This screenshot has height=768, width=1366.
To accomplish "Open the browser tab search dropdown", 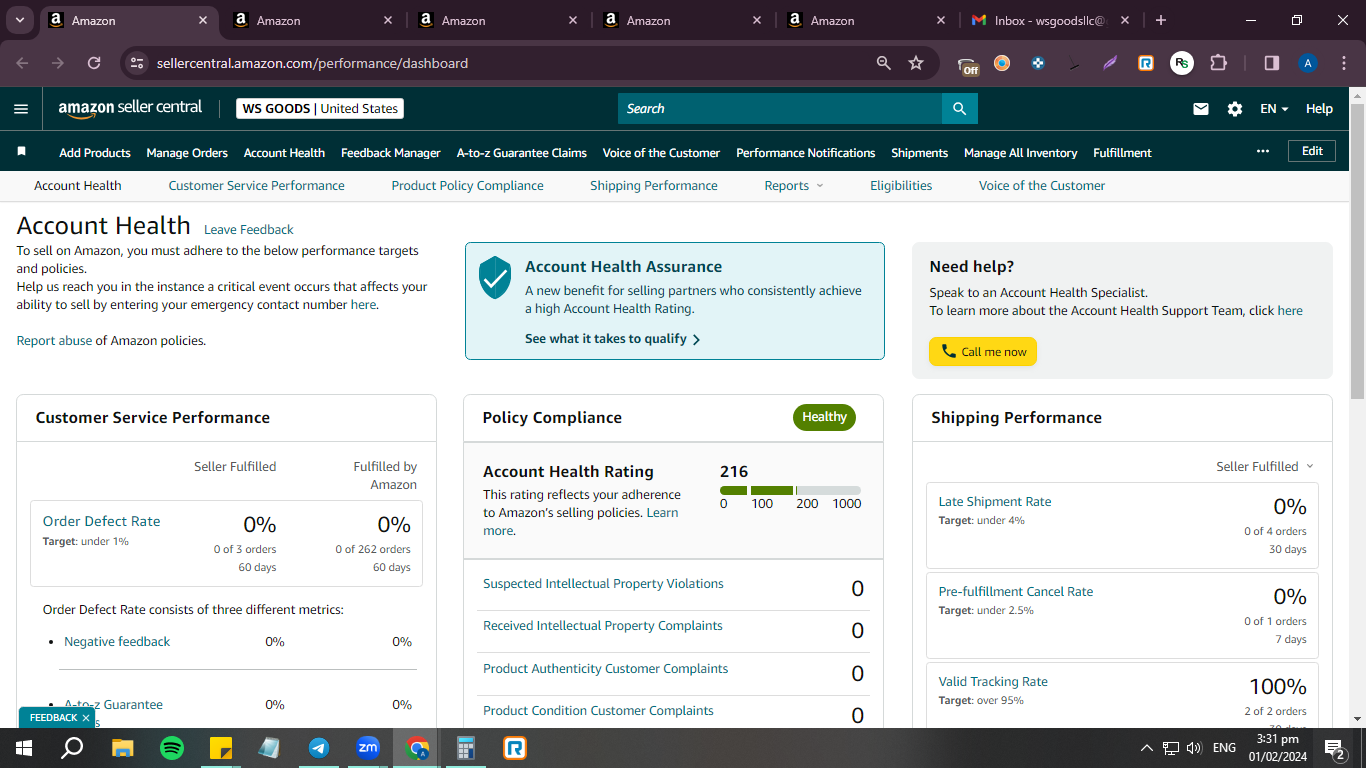I will pyautogui.click(x=20, y=20).
